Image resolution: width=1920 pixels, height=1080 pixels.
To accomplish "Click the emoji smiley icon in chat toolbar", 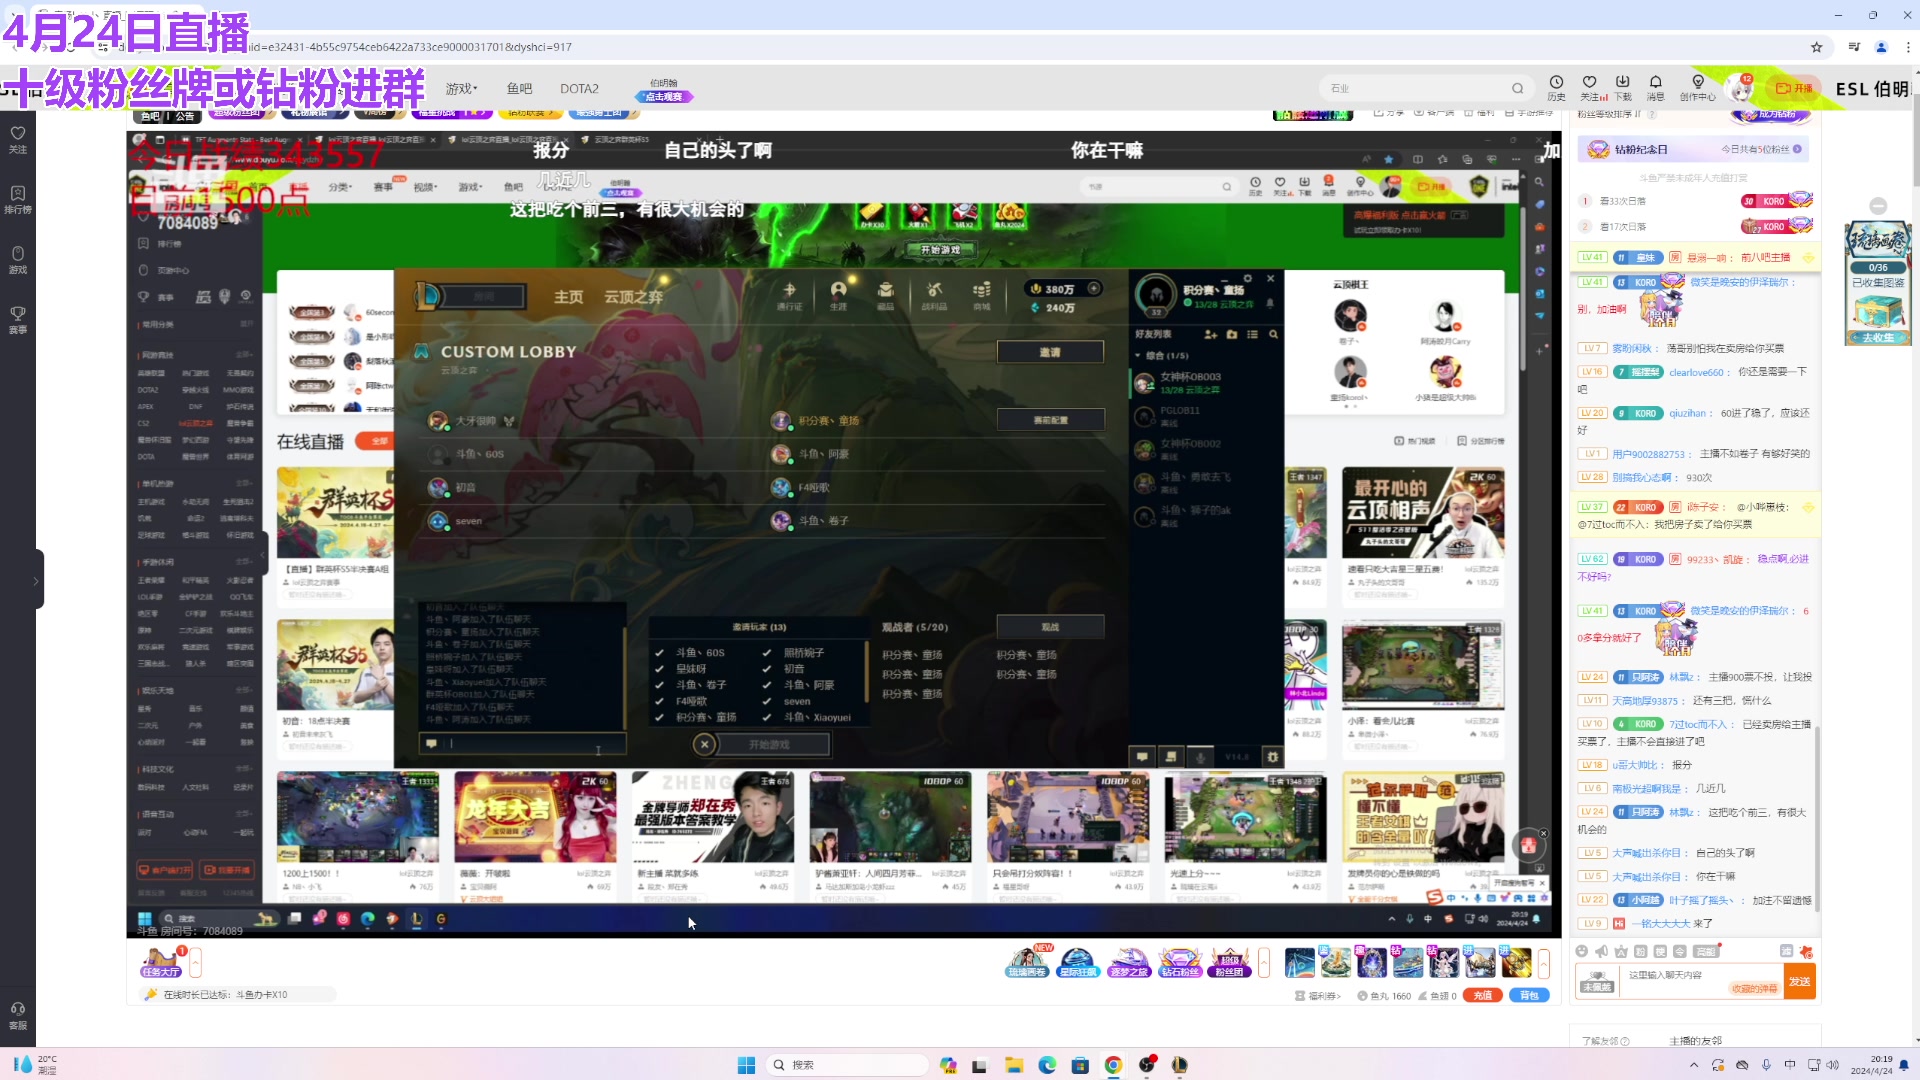I will [x=1581, y=951].
